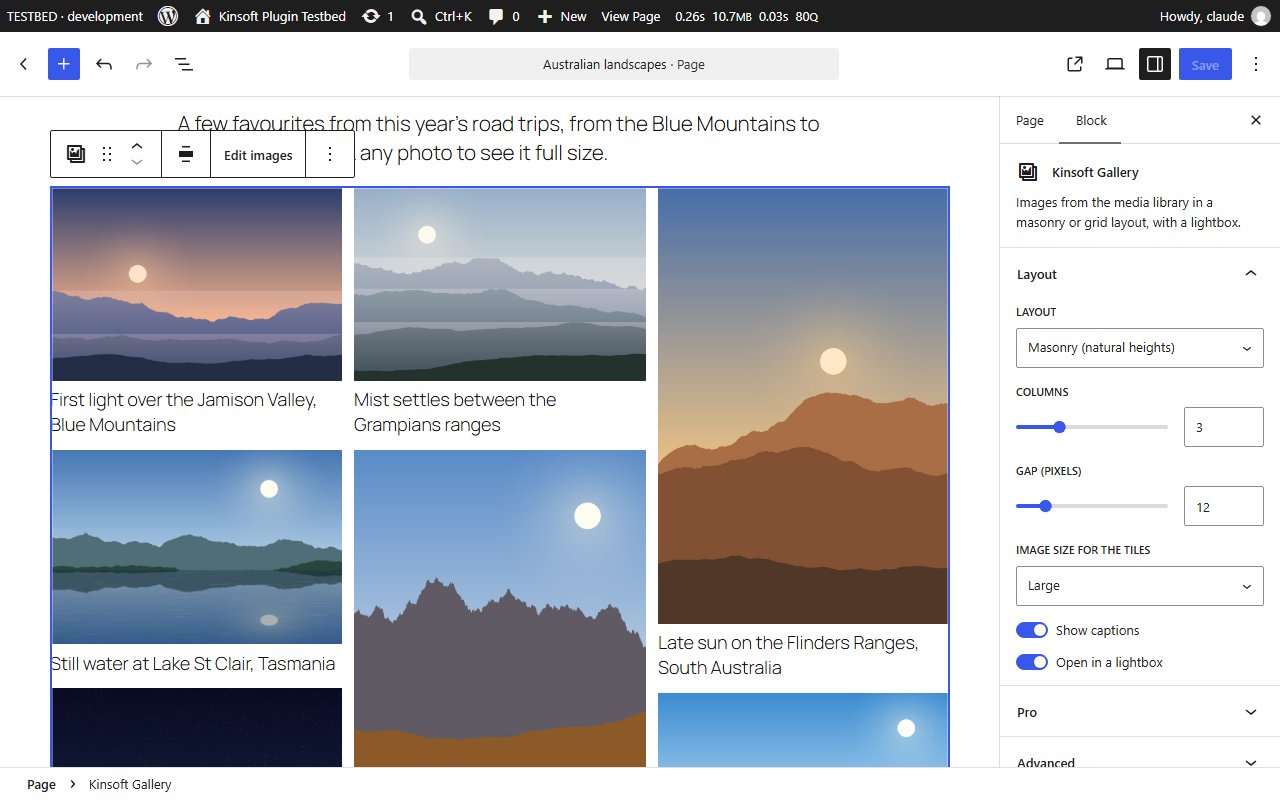
Task: Go back using the editor's back arrow
Action: coord(24,64)
